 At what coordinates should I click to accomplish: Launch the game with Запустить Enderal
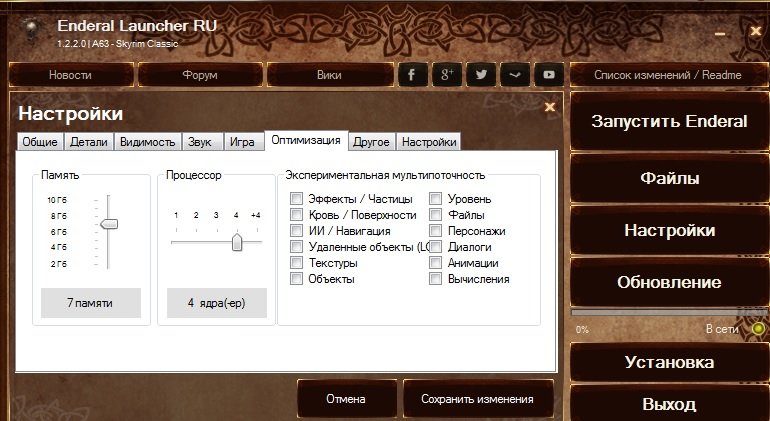pyautogui.click(x=669, y=122)
